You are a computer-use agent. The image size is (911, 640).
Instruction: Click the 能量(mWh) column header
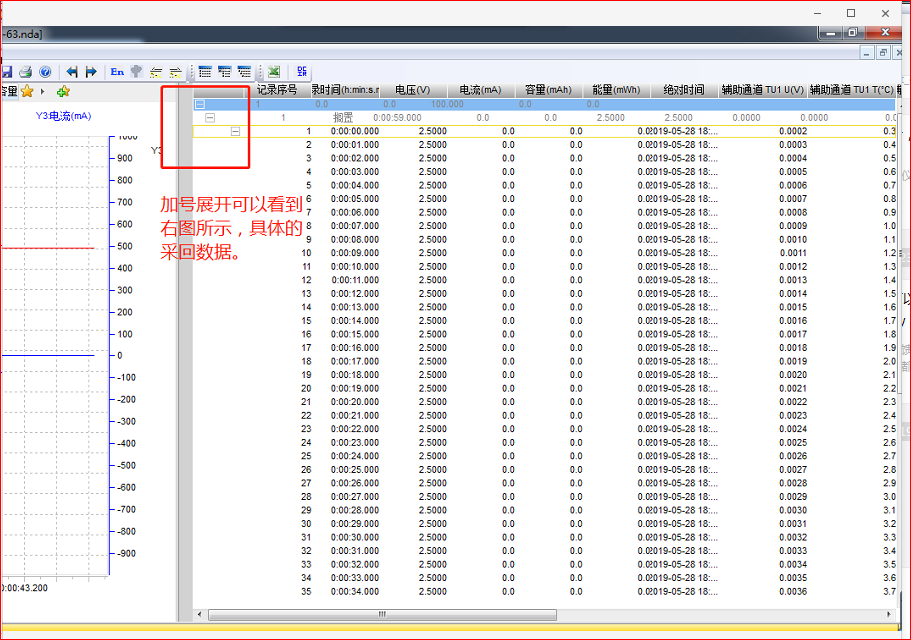pyautogui.click(x=616, y=89)
